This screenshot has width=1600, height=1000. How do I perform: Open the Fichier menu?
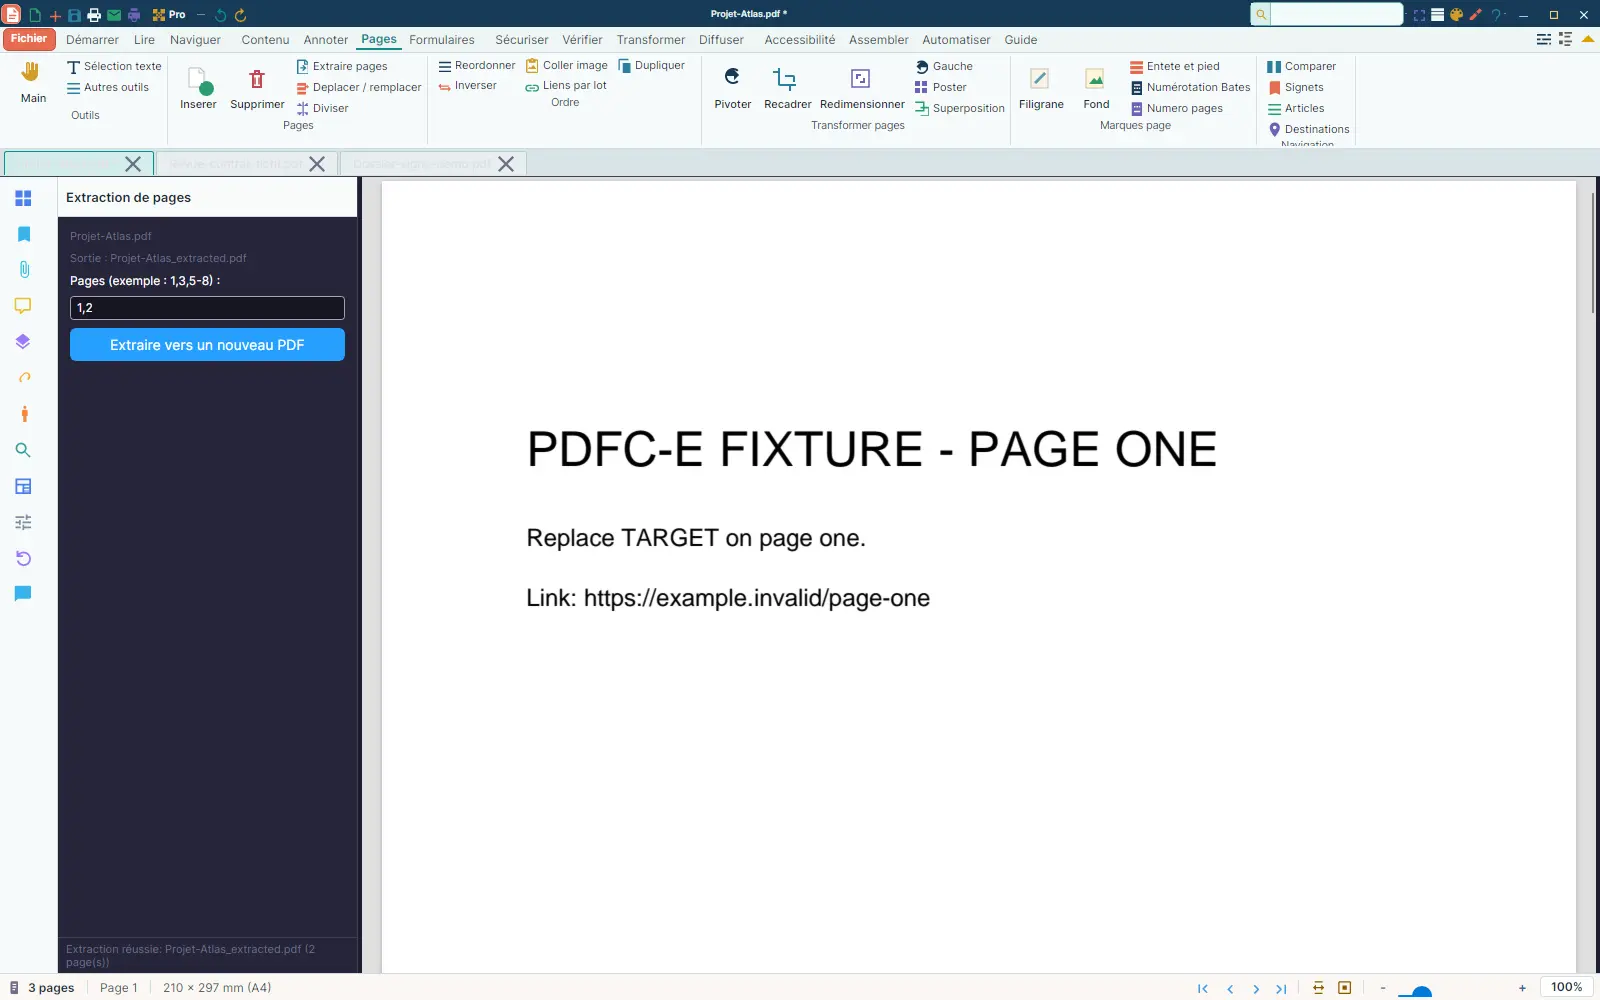click(x=29, y=39)
